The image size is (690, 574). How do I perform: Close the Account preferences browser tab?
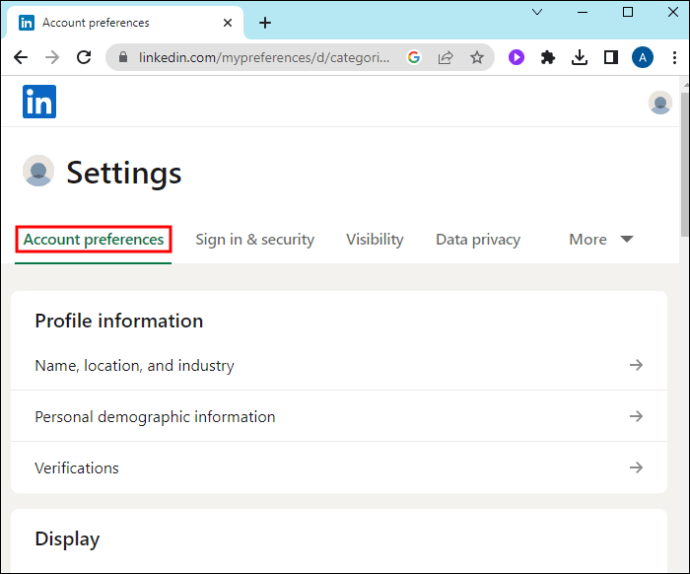pos(228,22)
